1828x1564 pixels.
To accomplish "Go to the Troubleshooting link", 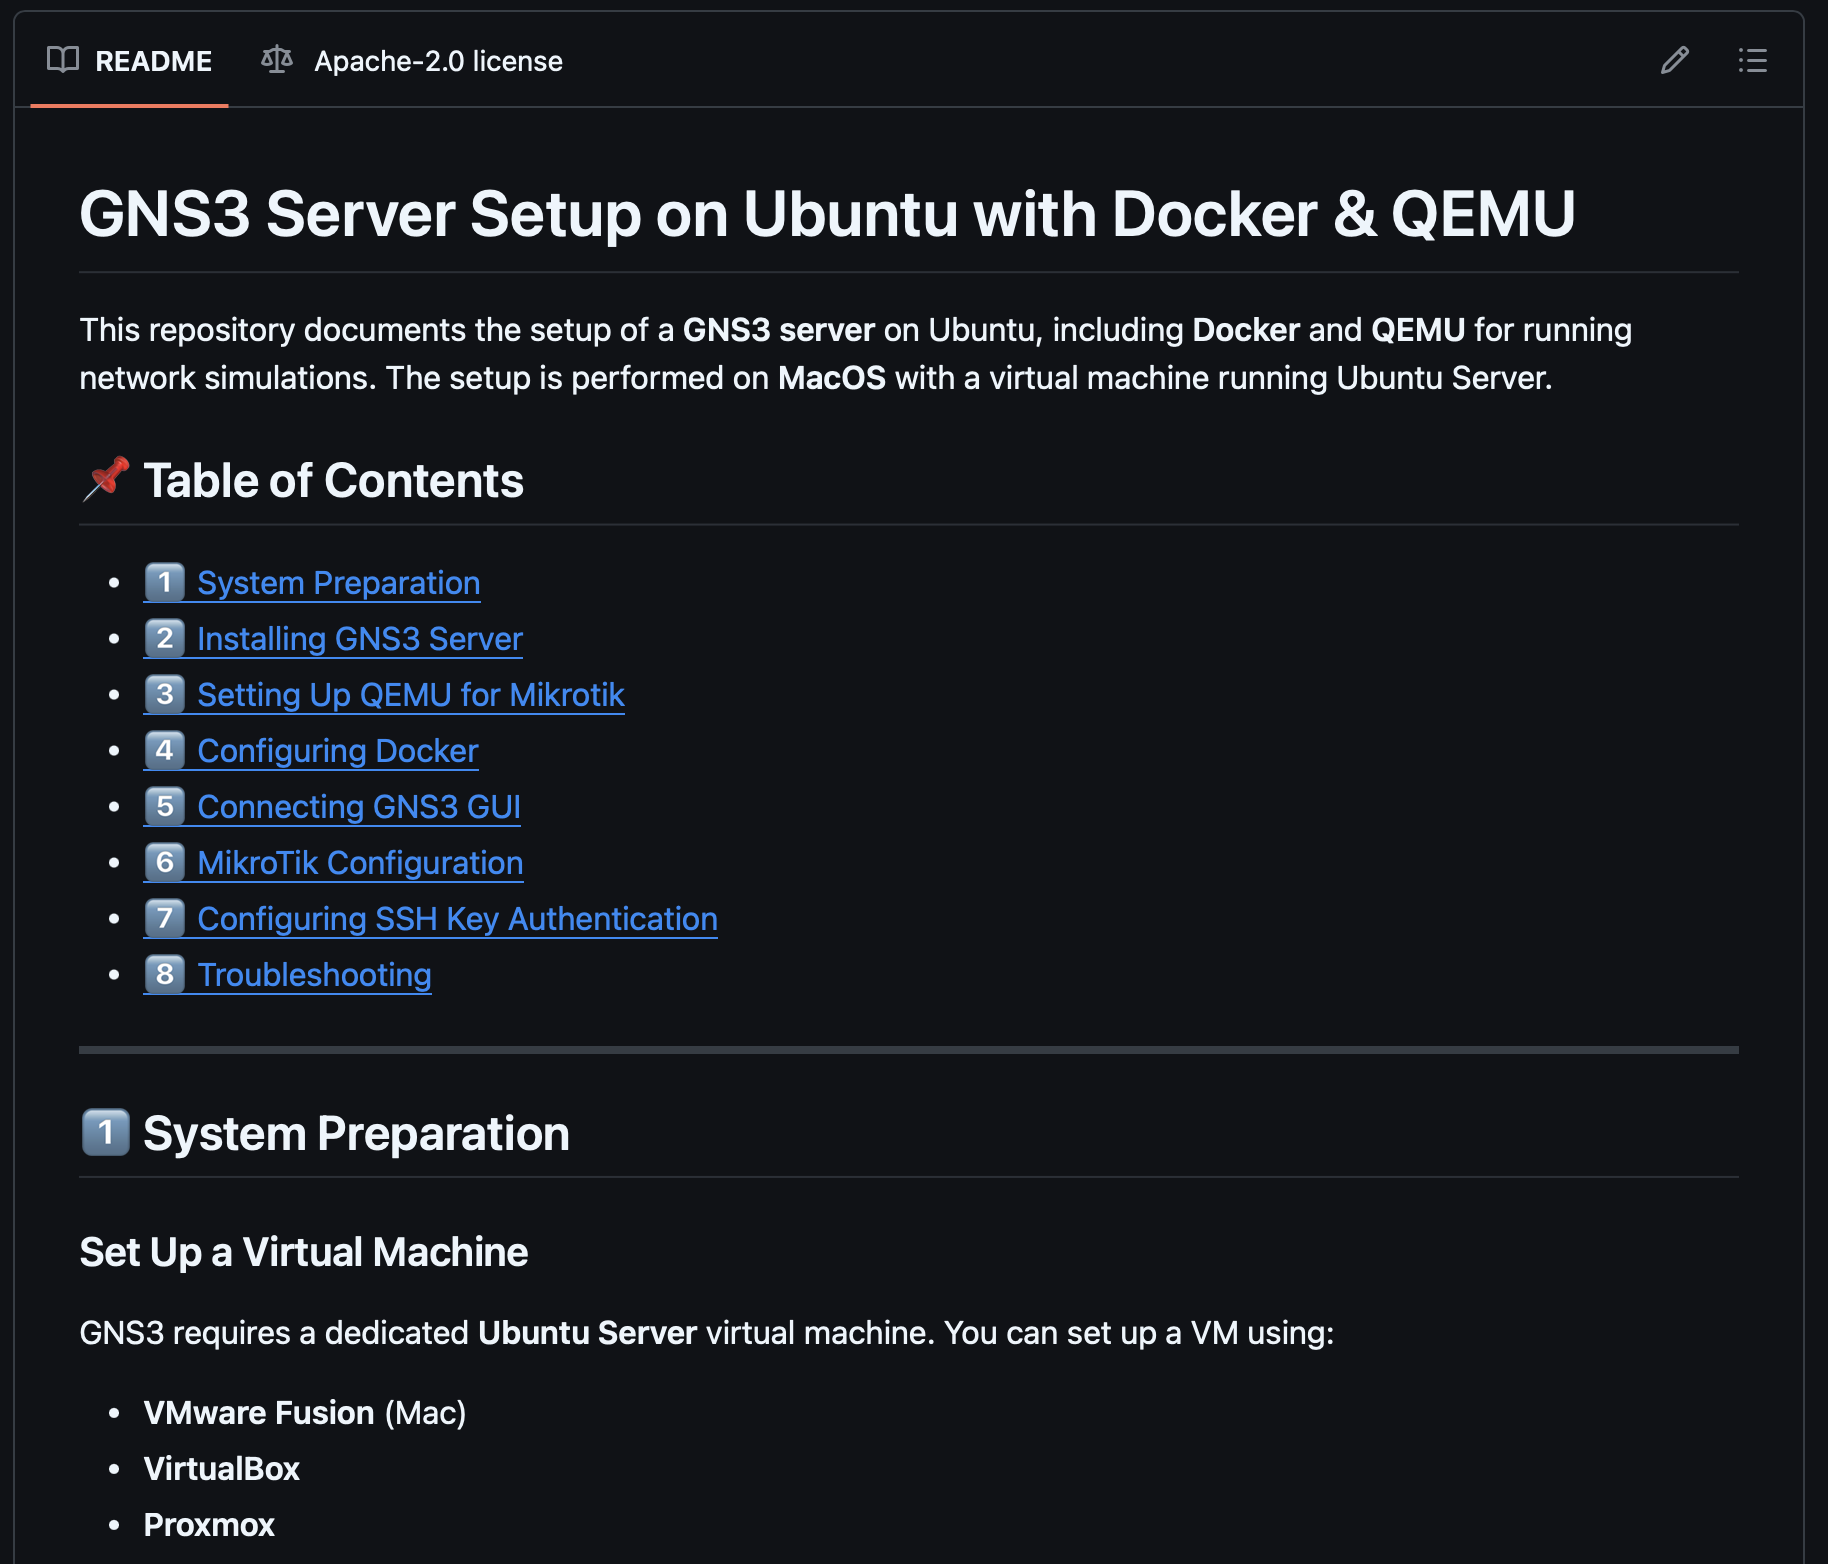I will (288, 975).
